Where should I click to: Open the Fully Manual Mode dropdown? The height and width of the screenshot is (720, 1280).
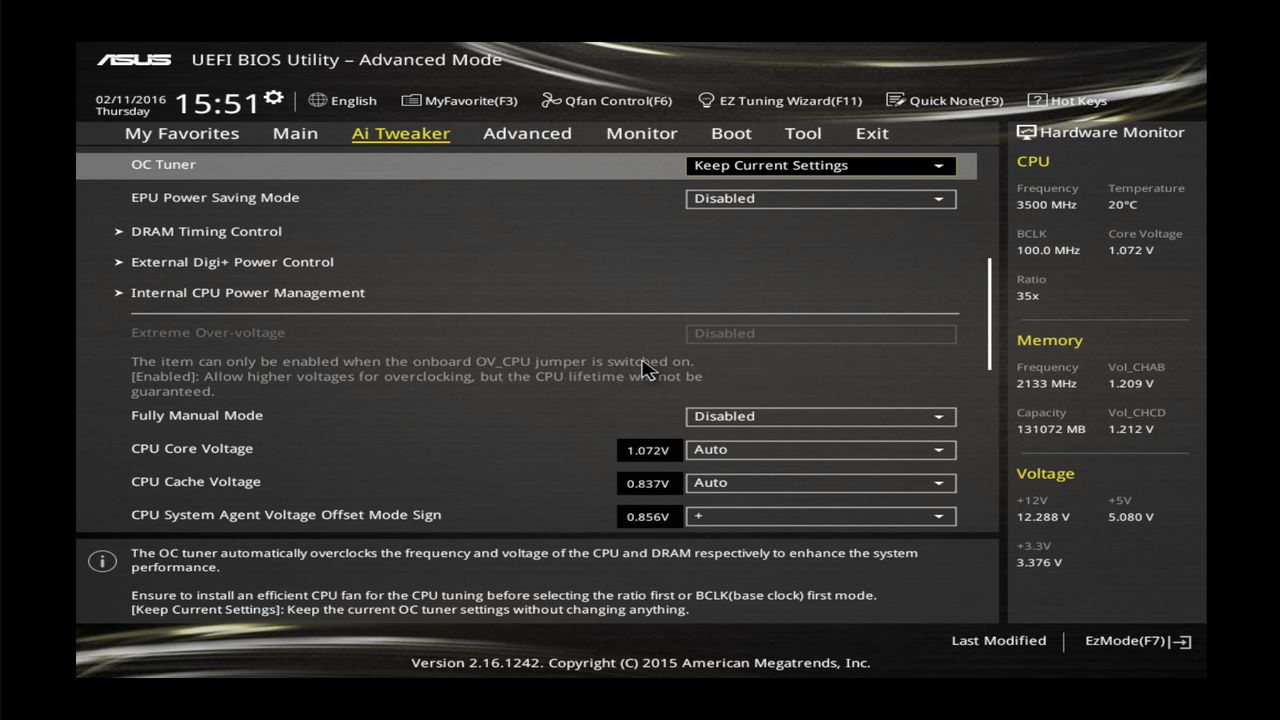coord(821,417)
